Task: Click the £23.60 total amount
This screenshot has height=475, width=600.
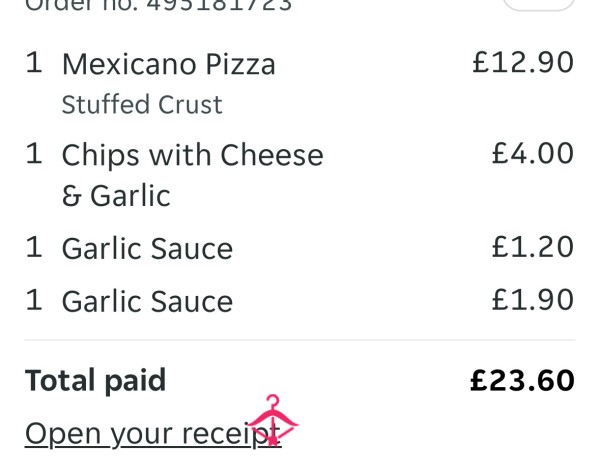Action: [x=522, y=380]
